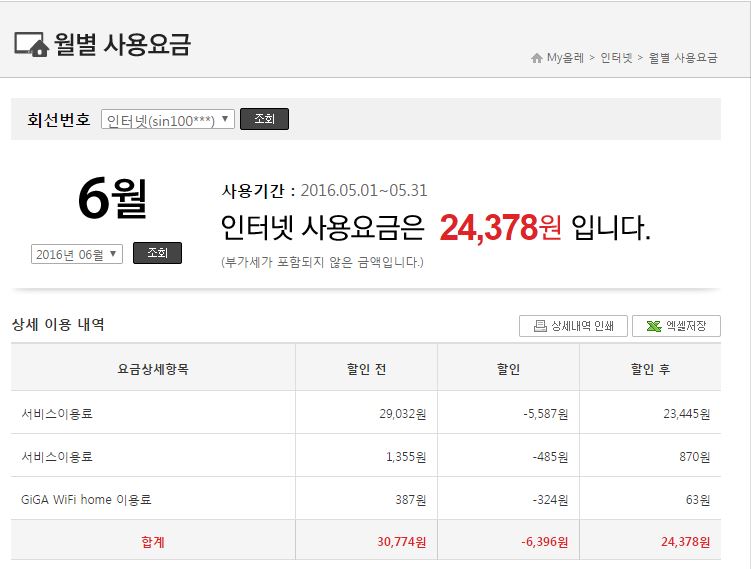Click the home icon in the breadcrumb
Image resolution: width=751 pixels, height=569 pixels.
[537, 58]
